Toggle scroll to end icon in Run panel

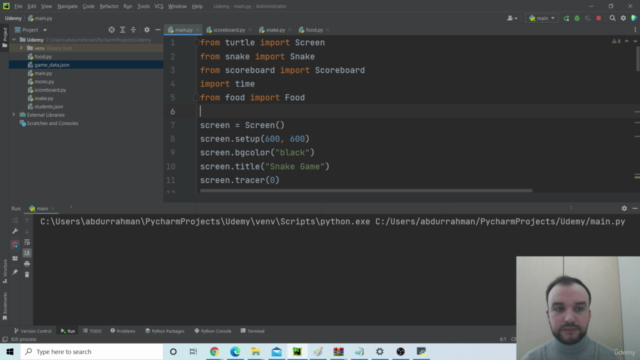27,253
